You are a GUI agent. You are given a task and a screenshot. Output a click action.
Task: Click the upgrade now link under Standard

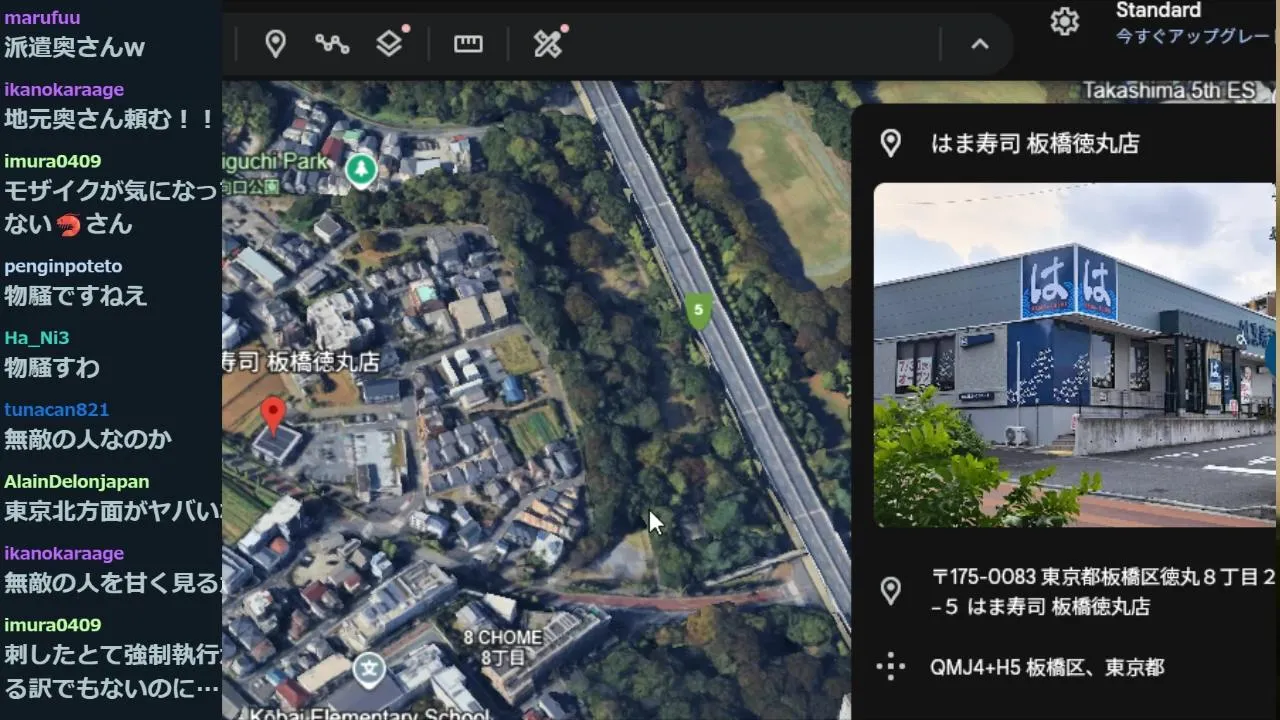coord(1192,36)
